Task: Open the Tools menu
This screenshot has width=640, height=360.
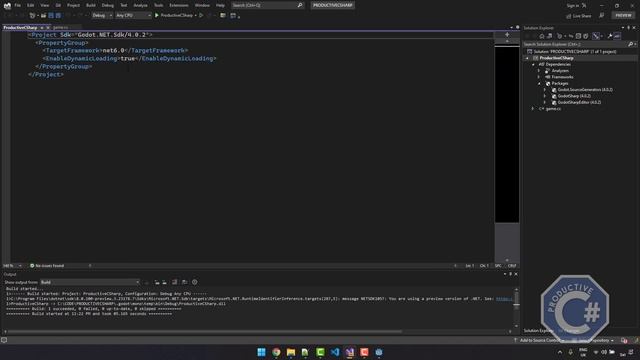Action: (158, 5)
